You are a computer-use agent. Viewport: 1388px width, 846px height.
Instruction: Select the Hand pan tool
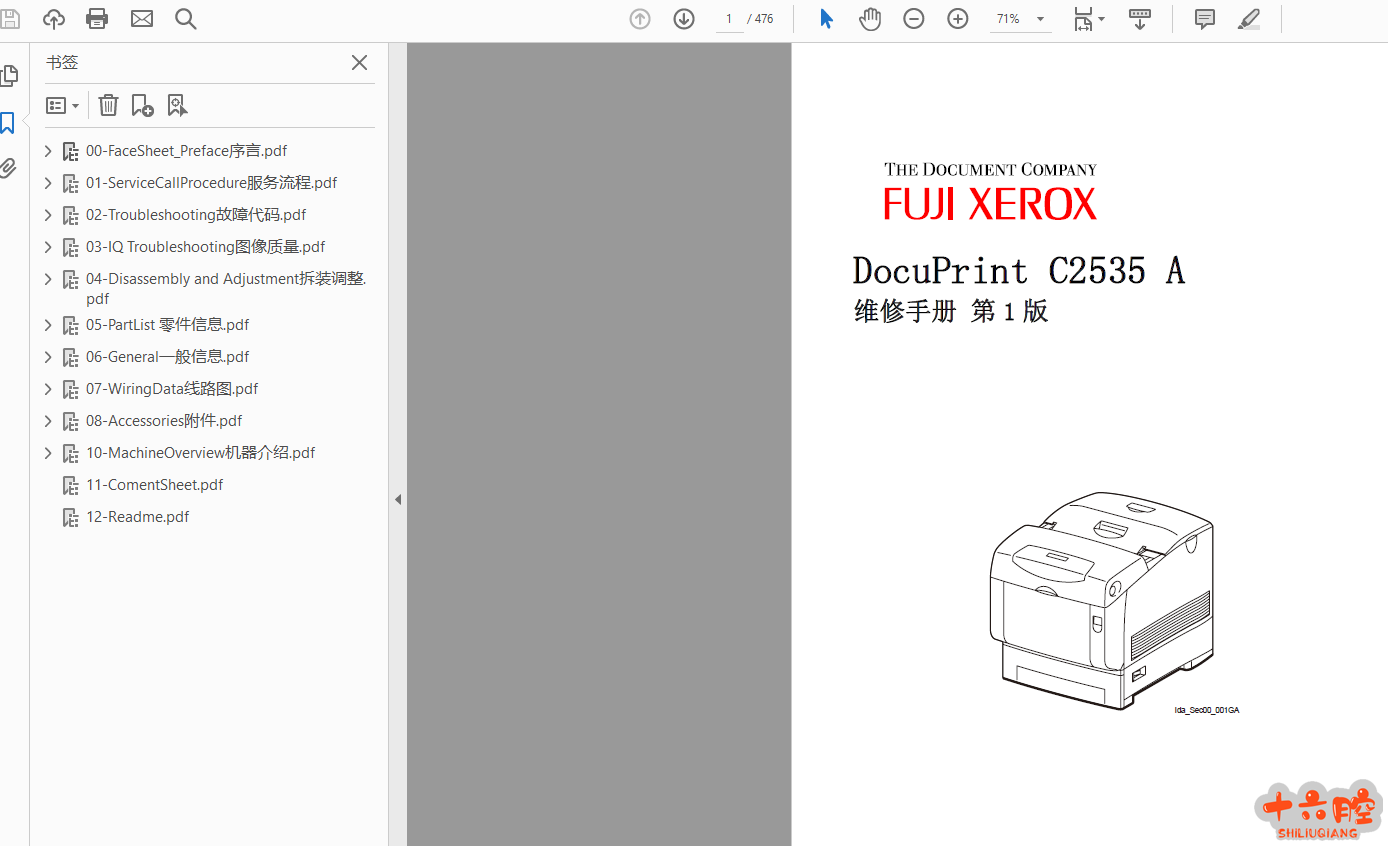870,19
